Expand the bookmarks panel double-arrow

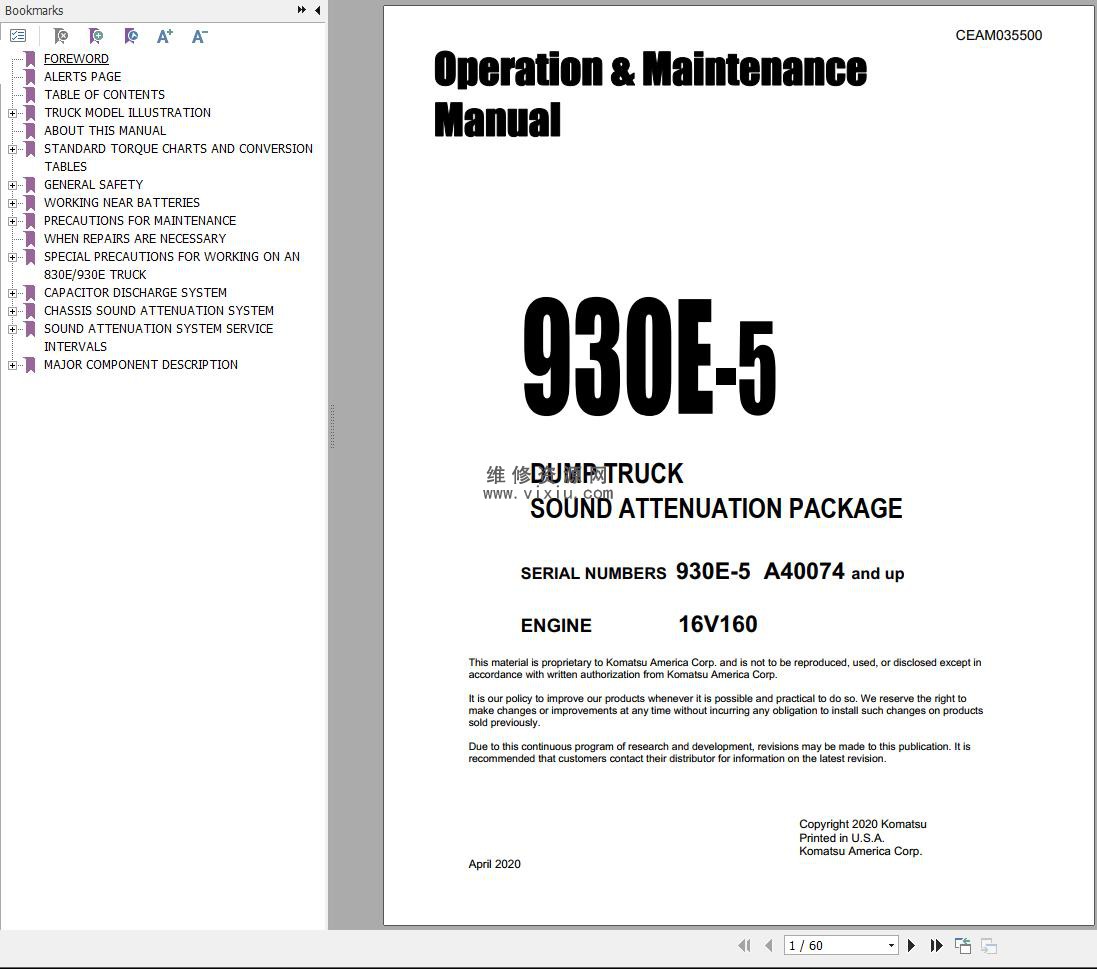point(302,10)
